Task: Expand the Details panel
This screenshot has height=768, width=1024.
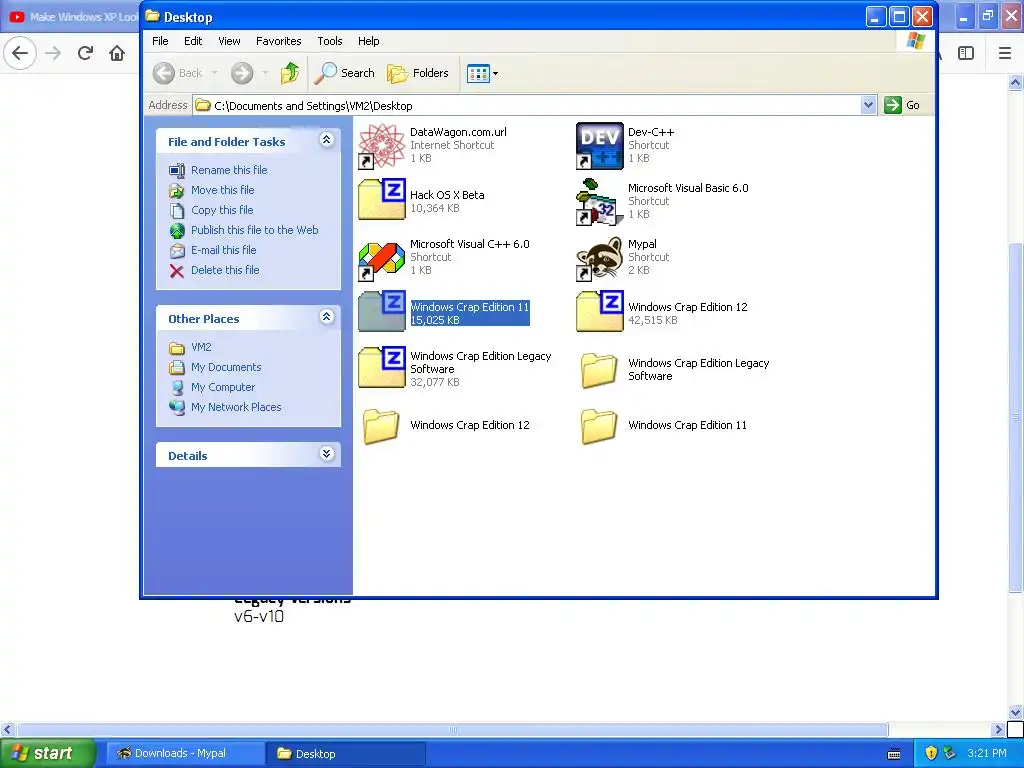Action: click(x=327, y=454)
